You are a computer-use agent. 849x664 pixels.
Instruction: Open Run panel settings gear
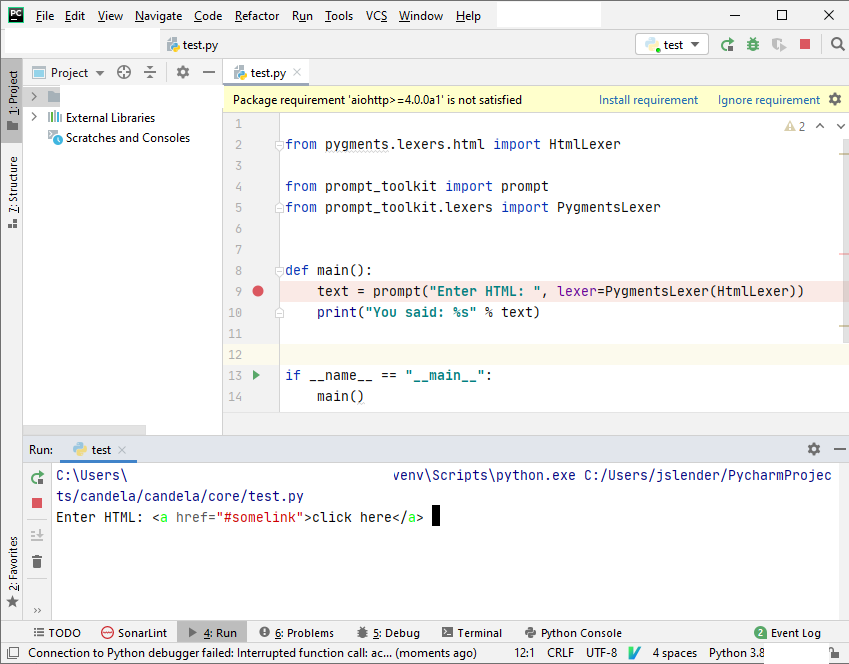(x=814, y=449)
